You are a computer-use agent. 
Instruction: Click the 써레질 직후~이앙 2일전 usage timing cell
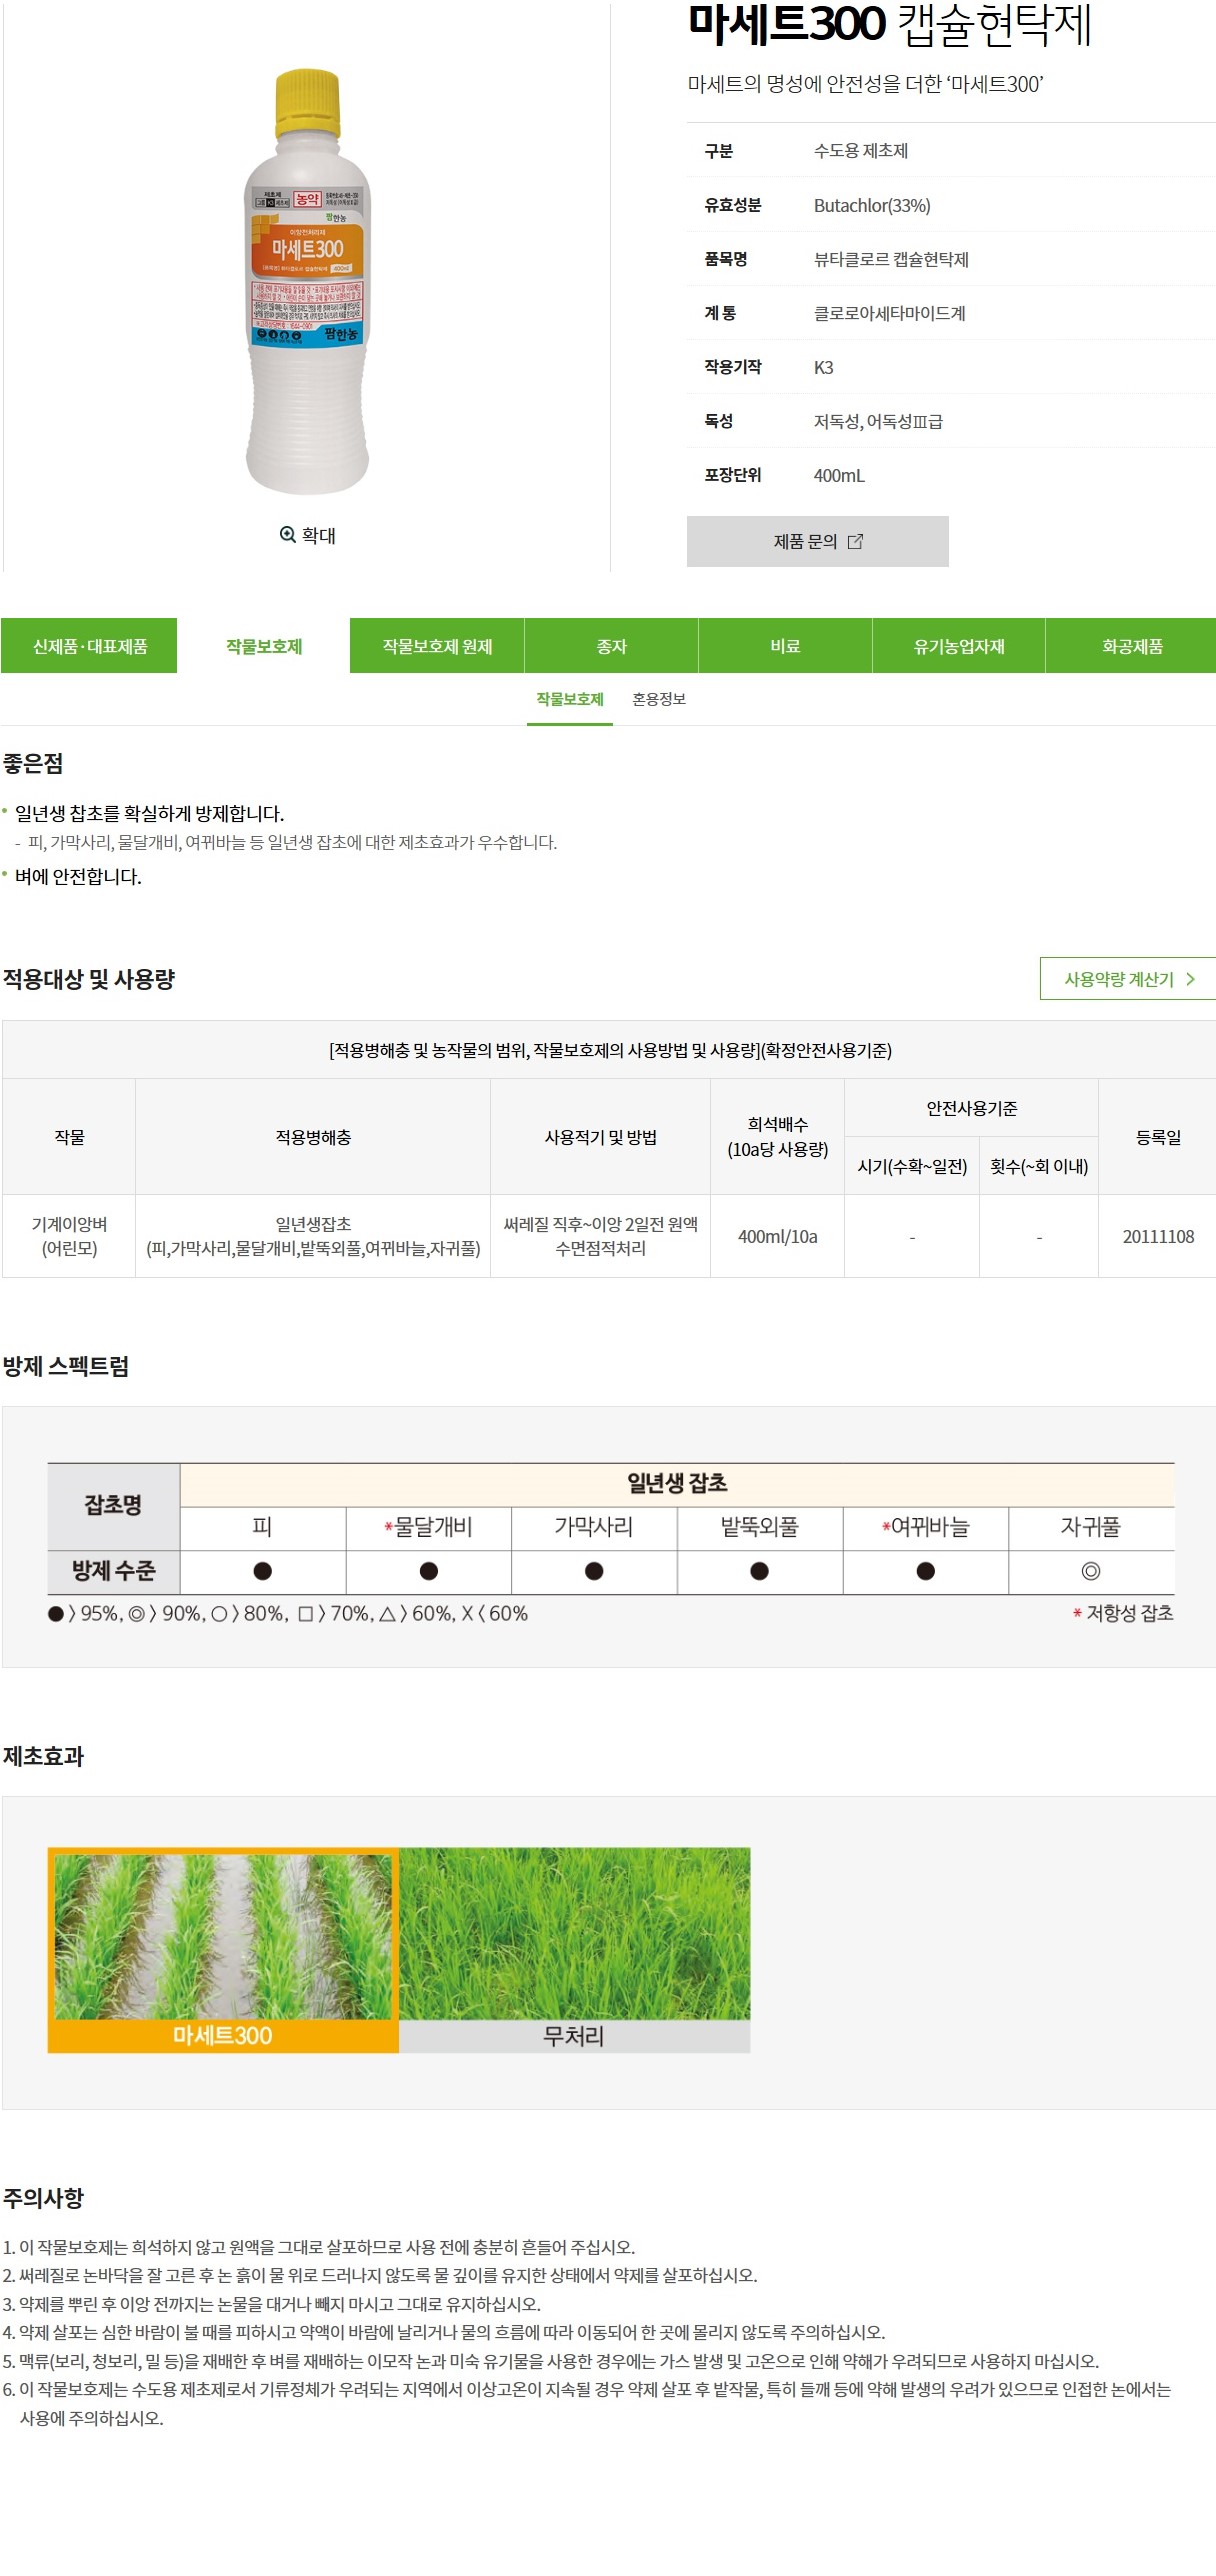(601, 1237)
